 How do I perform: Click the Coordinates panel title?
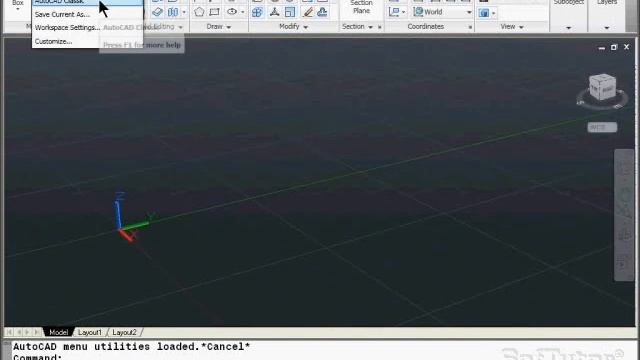[425, 27]
